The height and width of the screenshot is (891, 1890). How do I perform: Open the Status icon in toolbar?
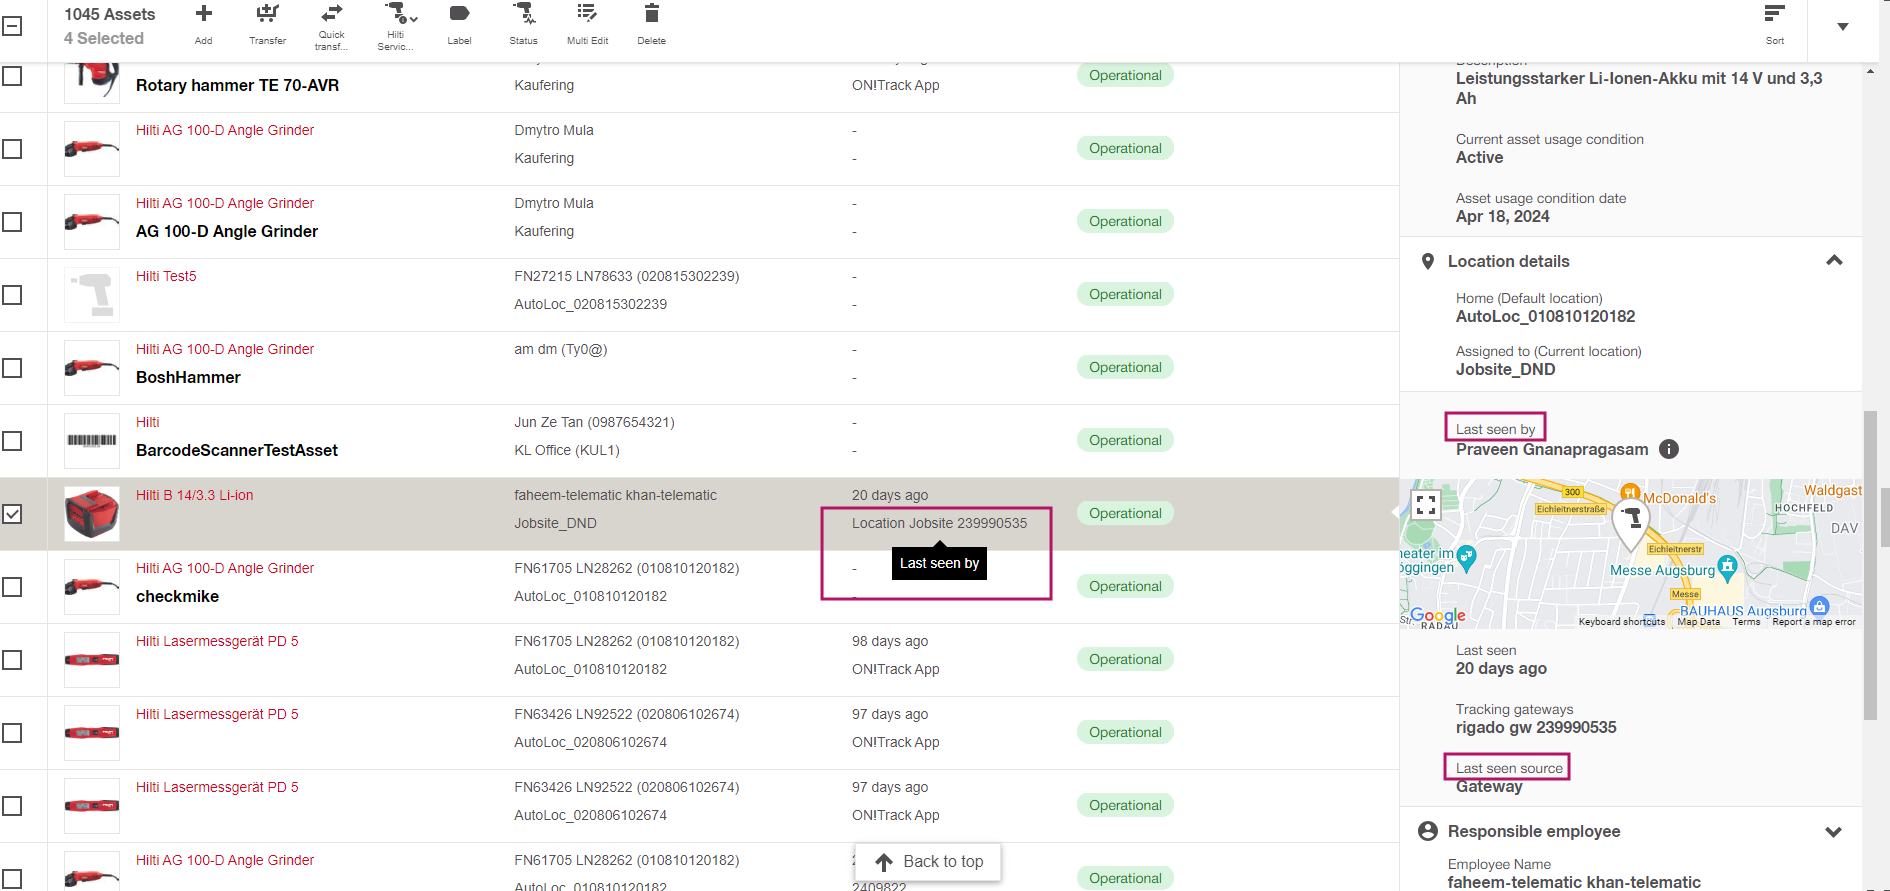(x=523, y=15)
